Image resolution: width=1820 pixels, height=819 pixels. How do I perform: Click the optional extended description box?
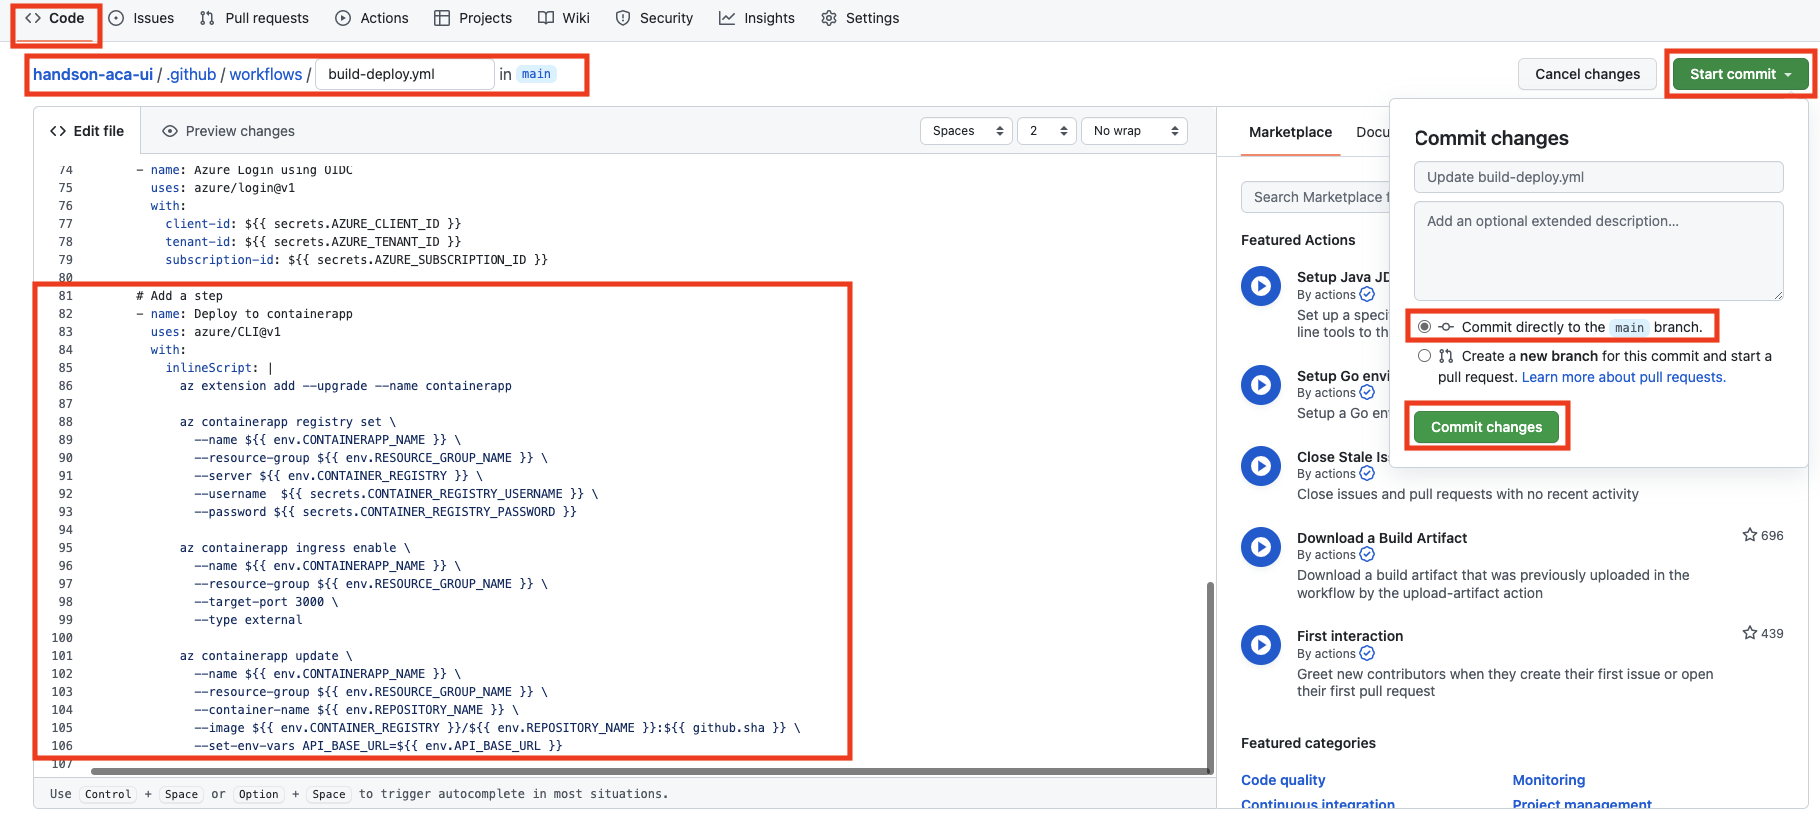1598,250
